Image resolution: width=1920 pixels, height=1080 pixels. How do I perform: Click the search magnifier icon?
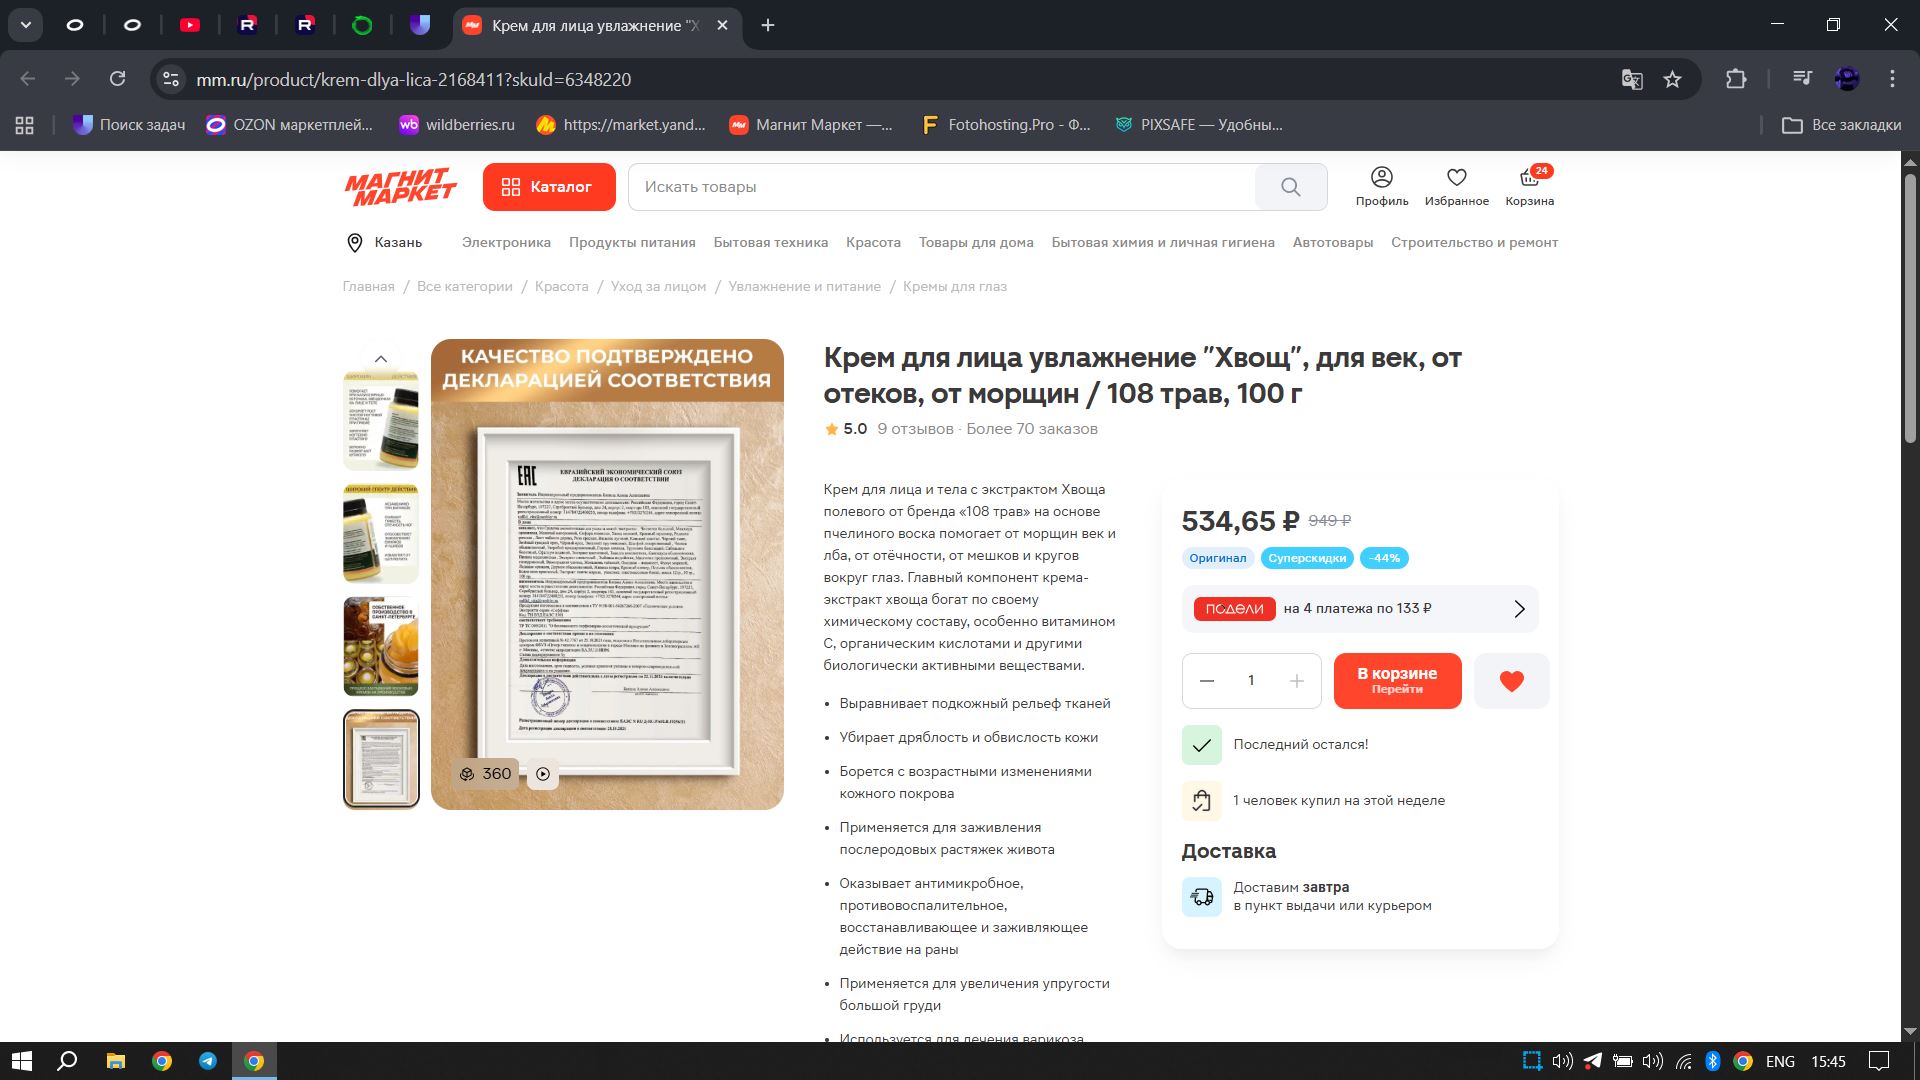[x=1290, y=187]
